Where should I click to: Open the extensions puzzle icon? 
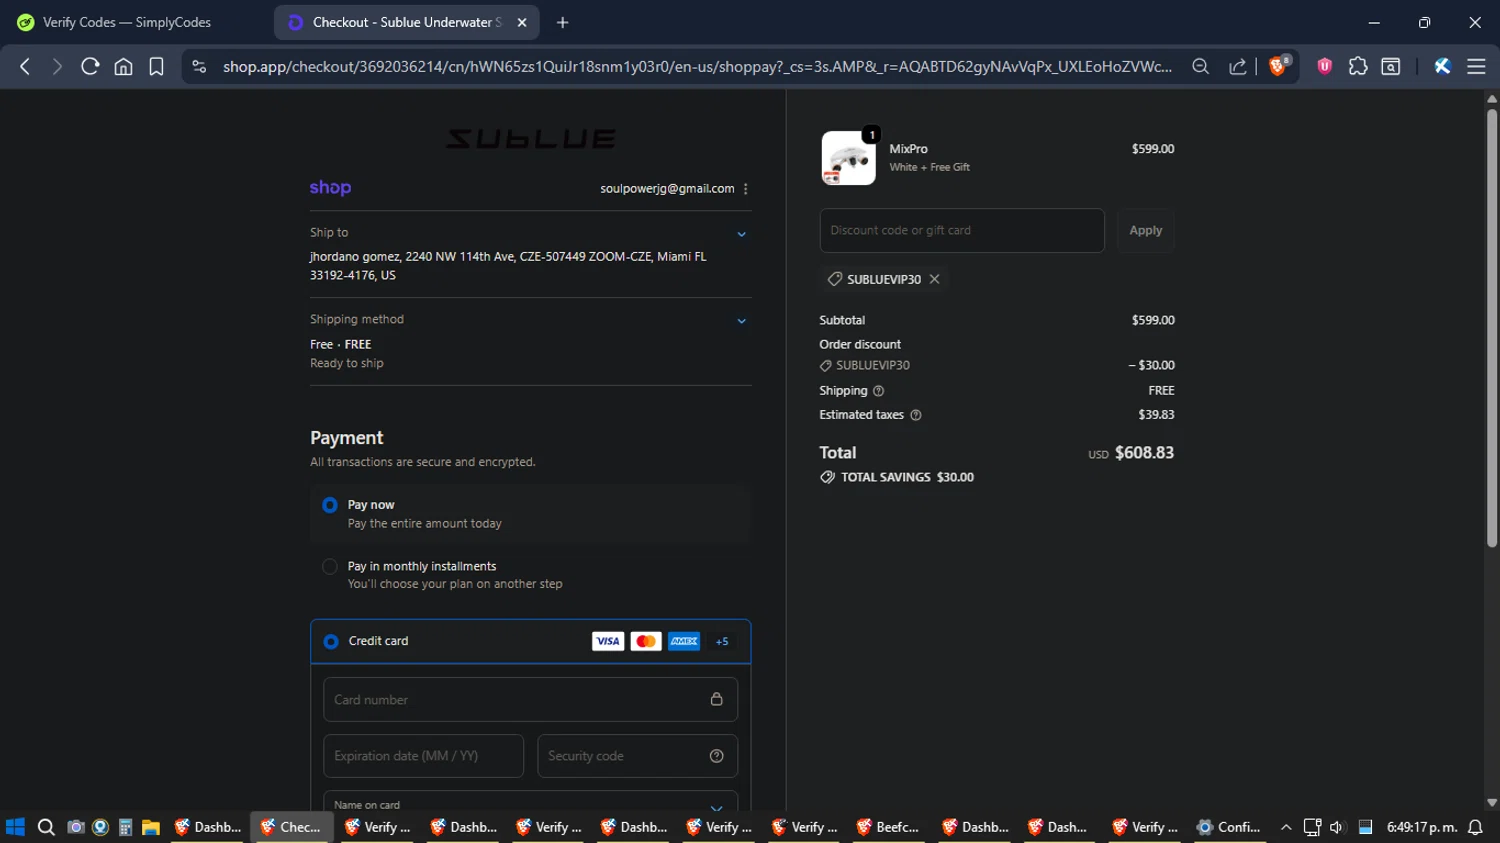(1357, 66)
